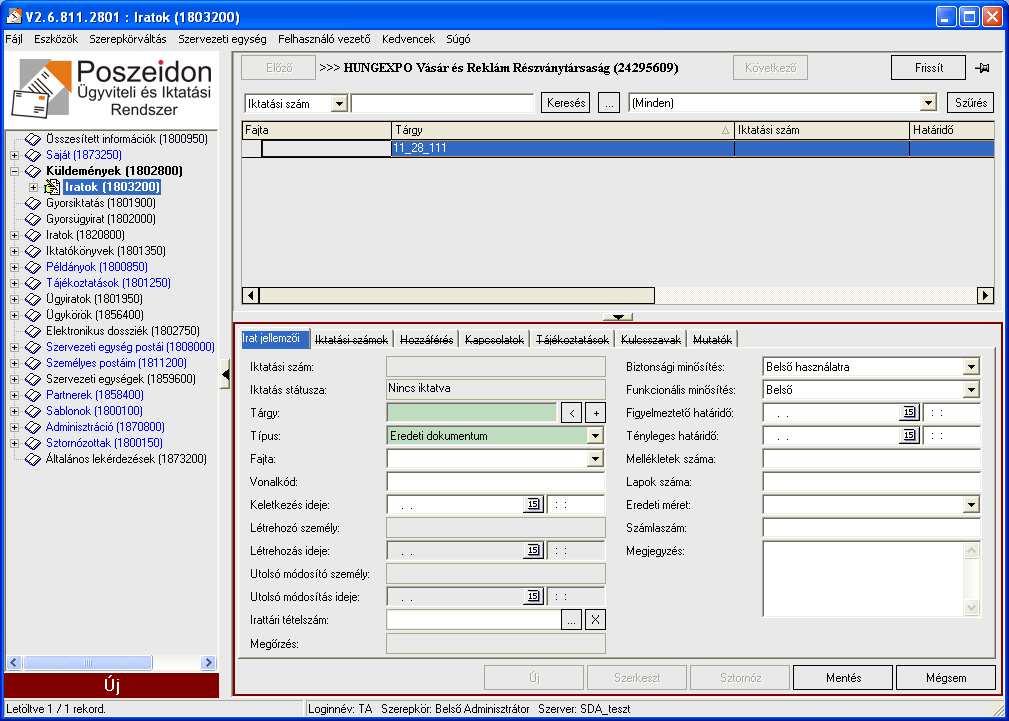Image resolution: width=1009 pixels, height=721 pixels.
Task: Switch to the Iktatási számok tab
Action: 352,339
